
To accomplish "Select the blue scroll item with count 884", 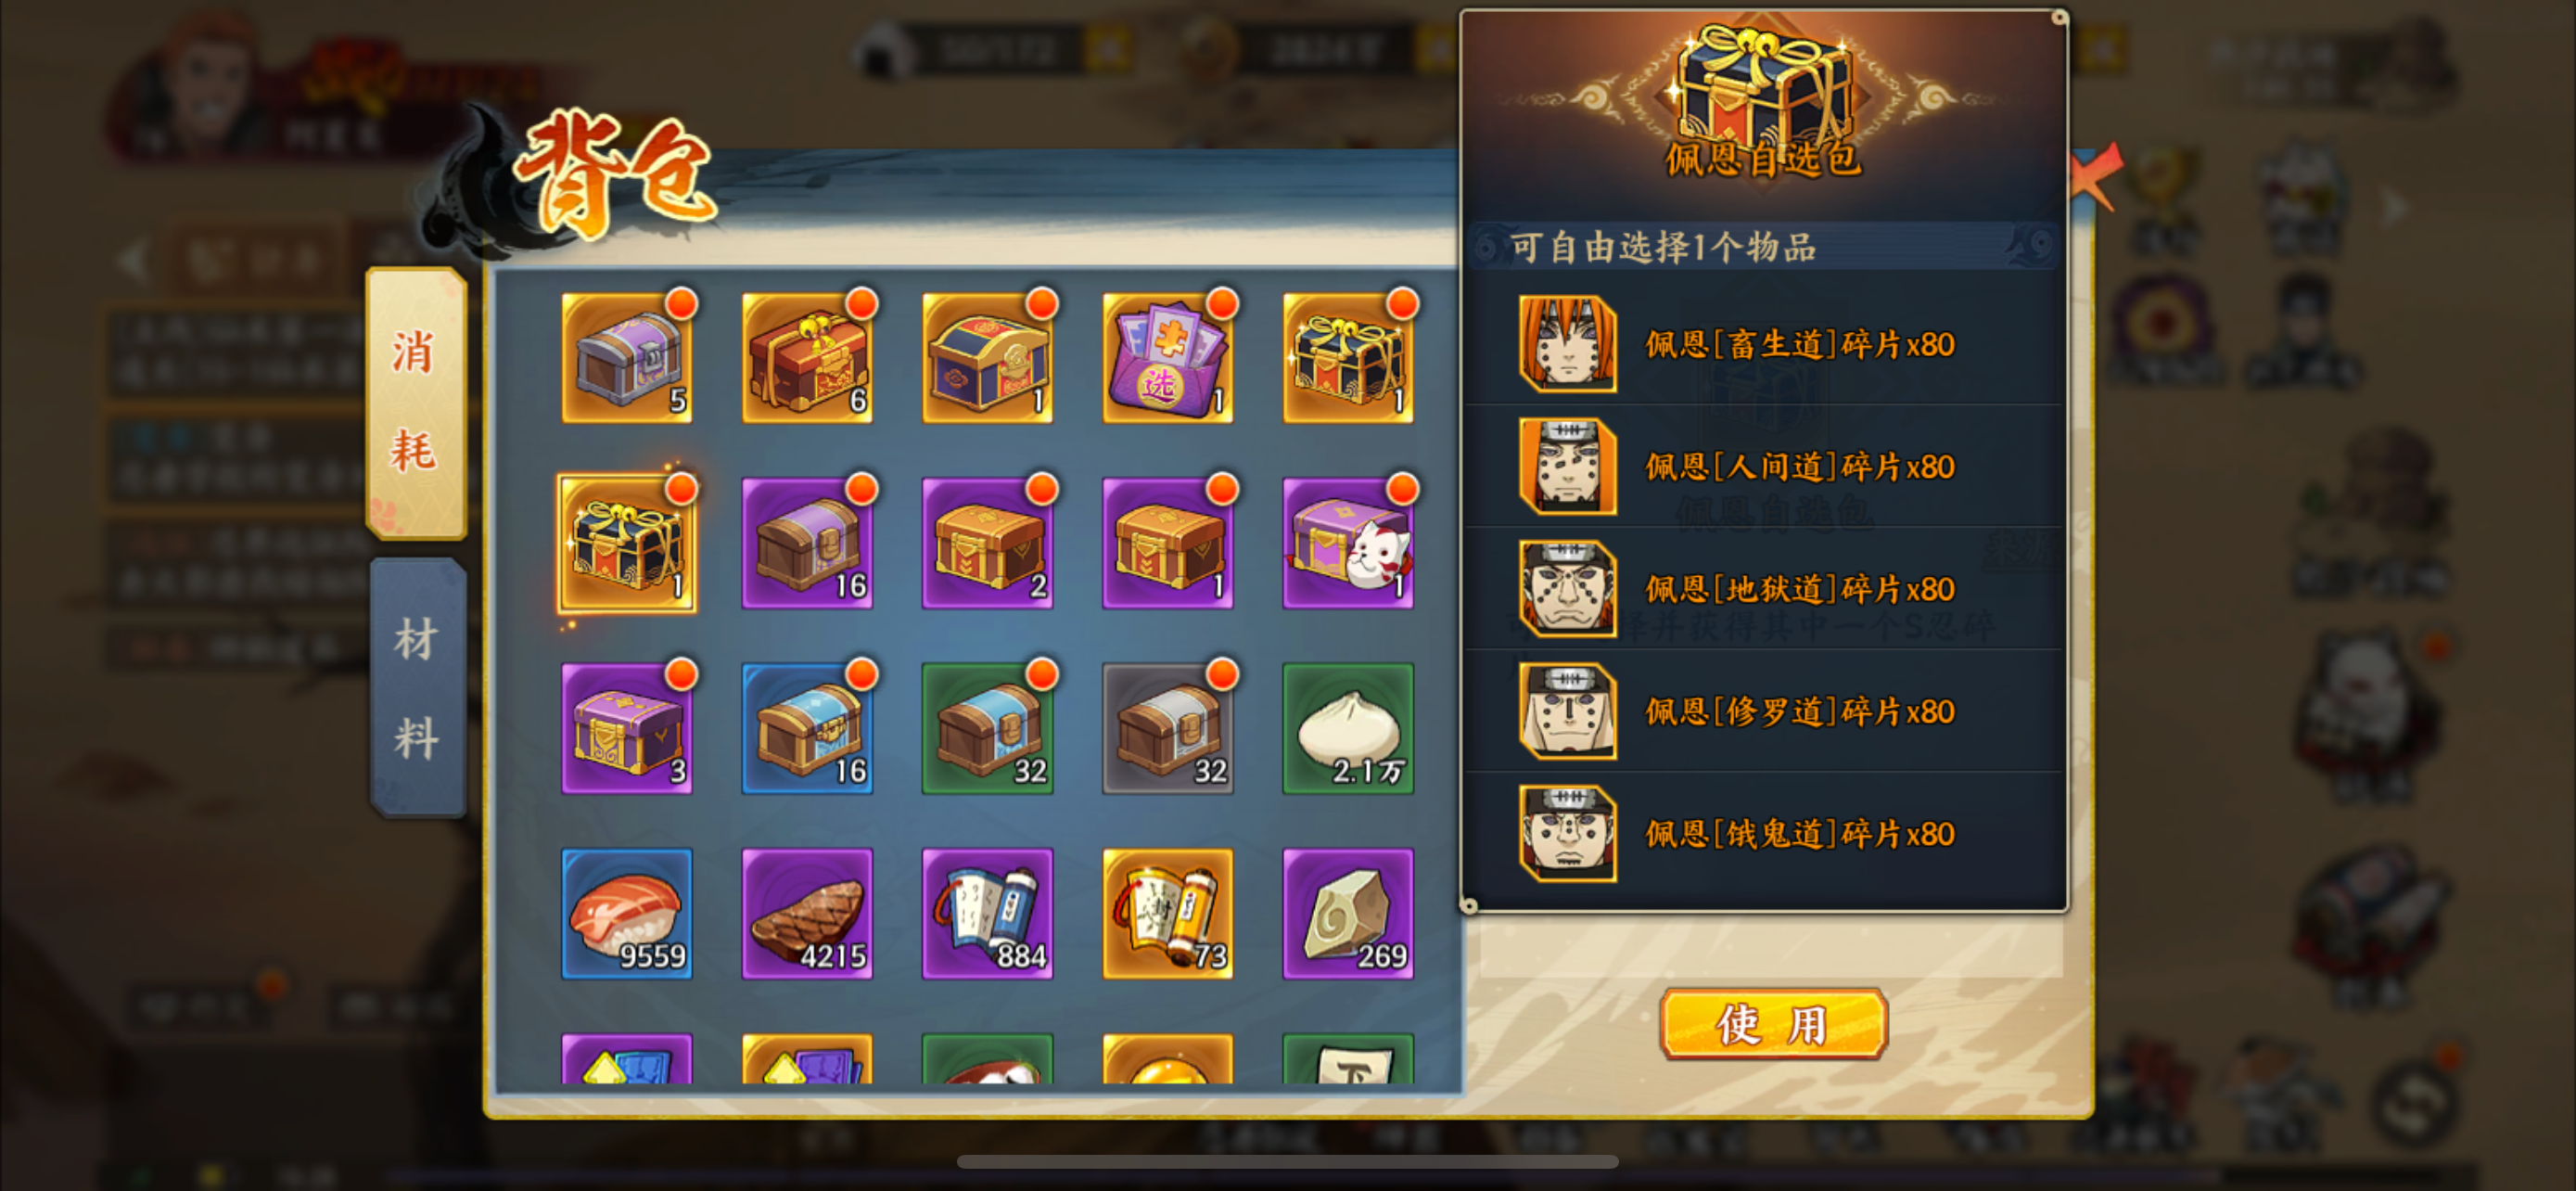I will 987,913.
